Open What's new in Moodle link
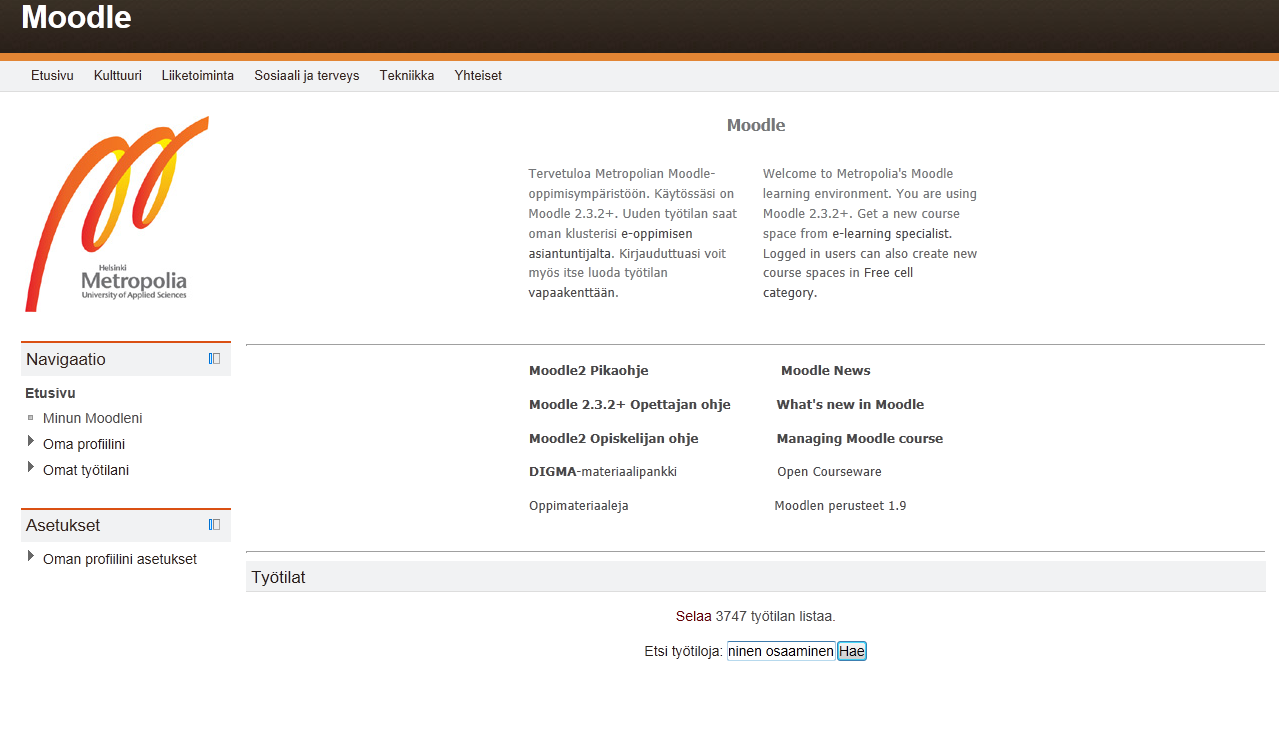Viewport: 1279px width, 732px height. 850,405
